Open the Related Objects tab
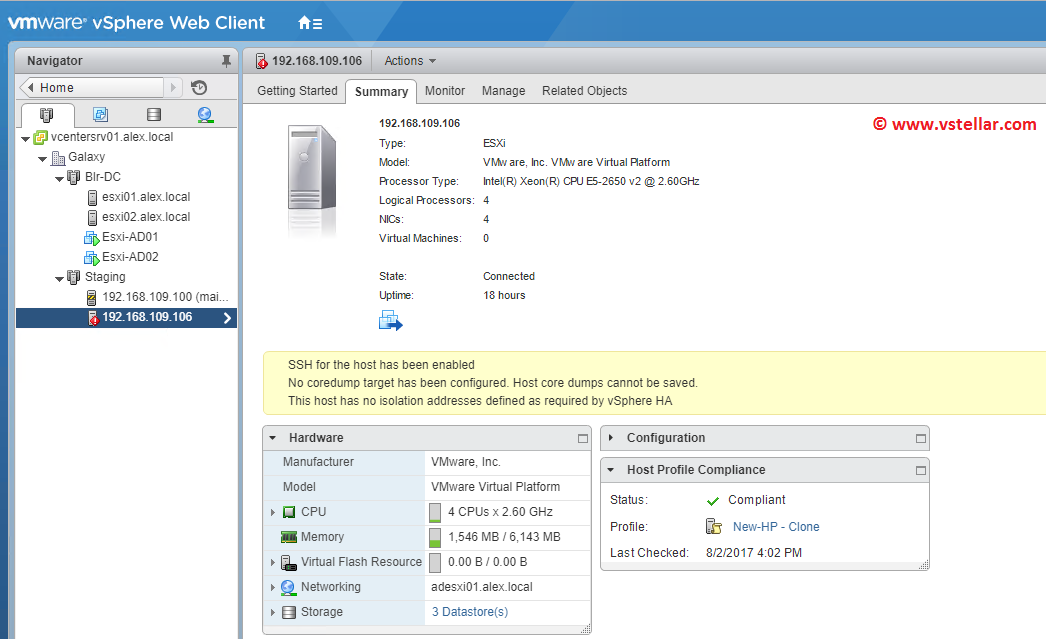Viewport: 1046px width, 639px height. [584, 91]
